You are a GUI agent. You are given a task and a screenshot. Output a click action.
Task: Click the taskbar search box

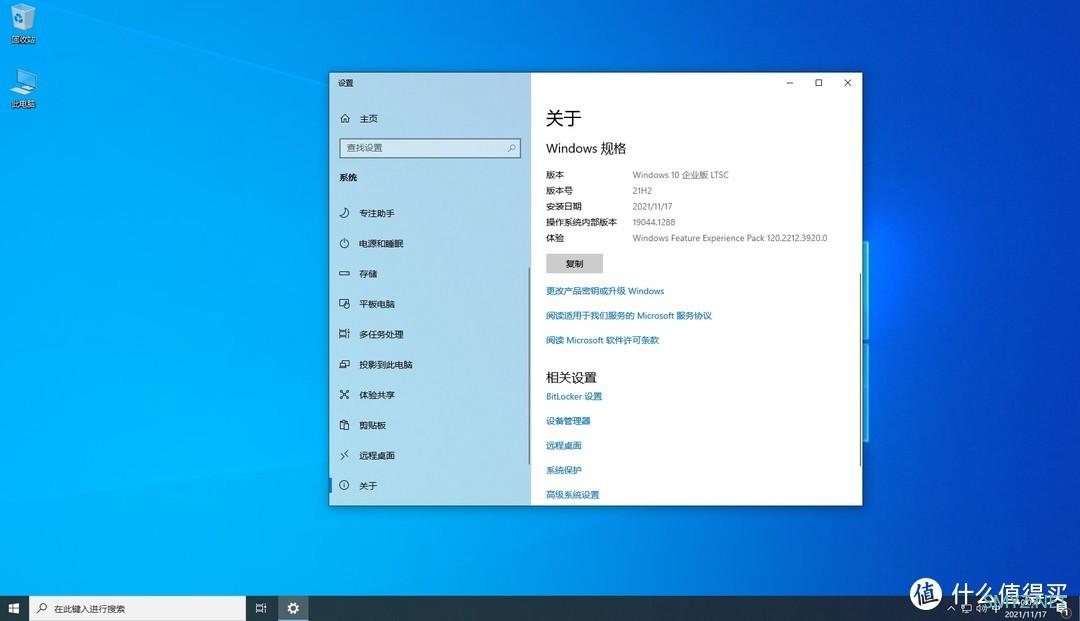point(137,609)
